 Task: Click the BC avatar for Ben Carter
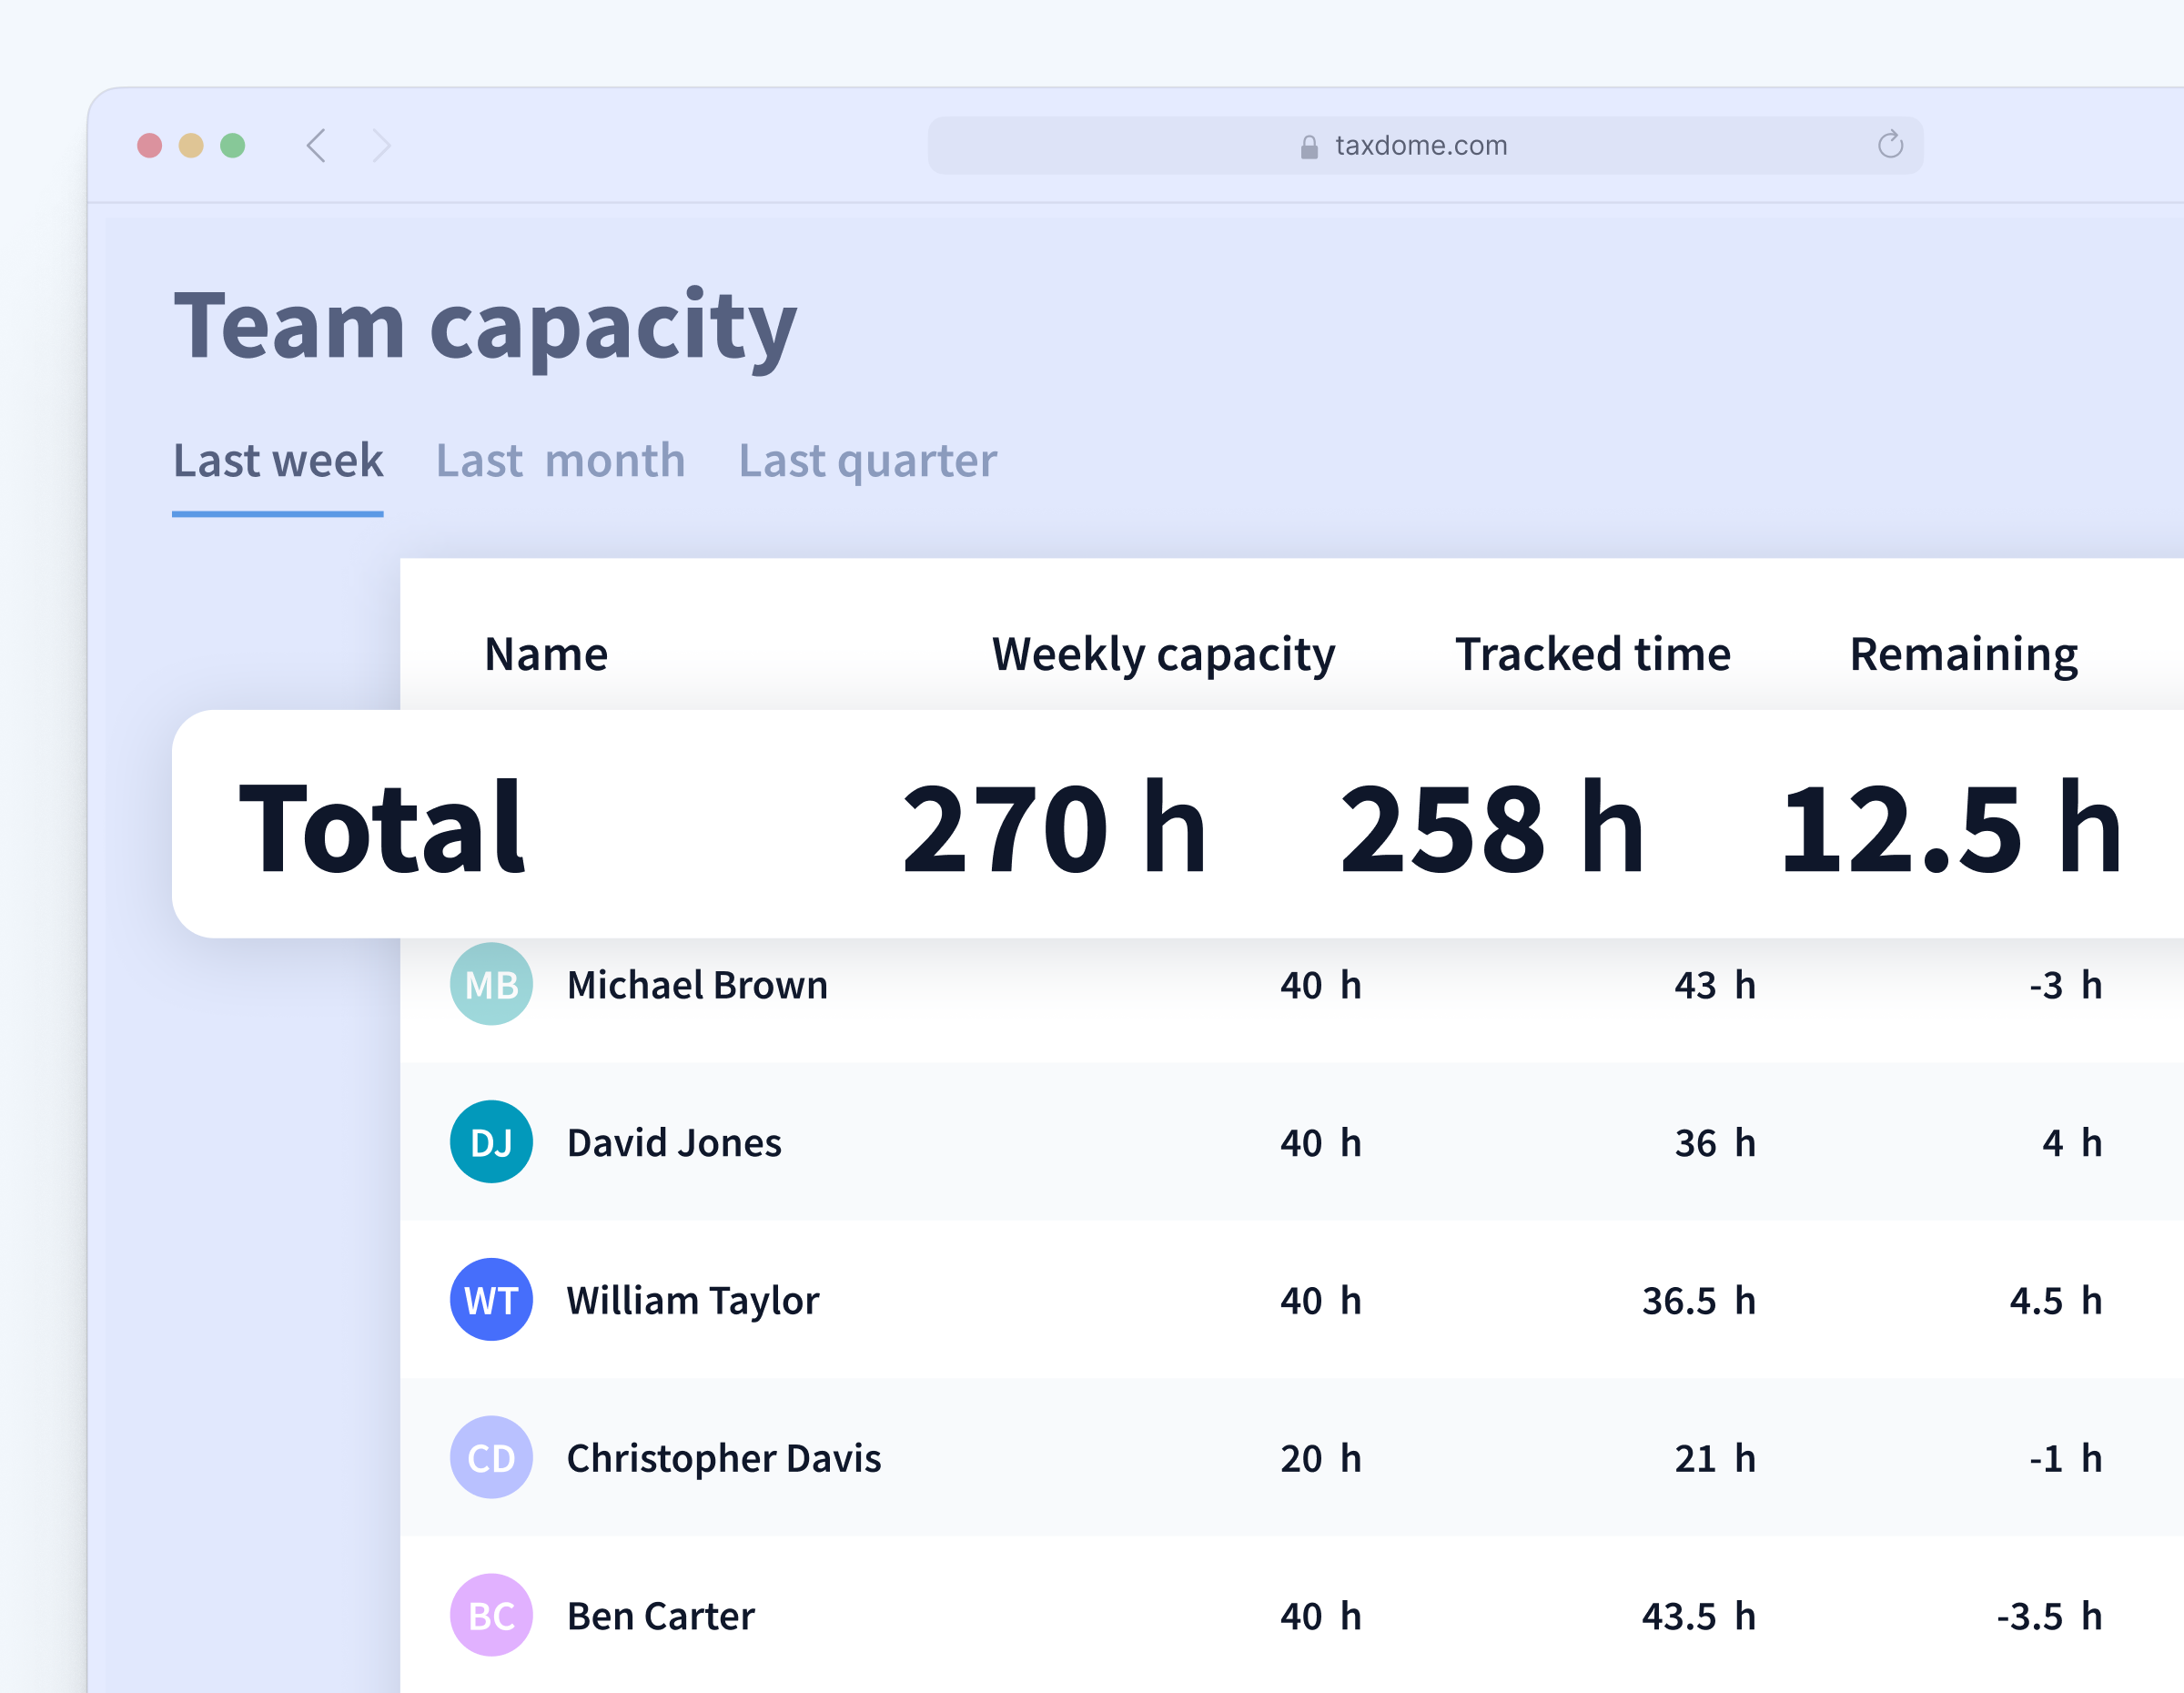tap(491, 1615)
